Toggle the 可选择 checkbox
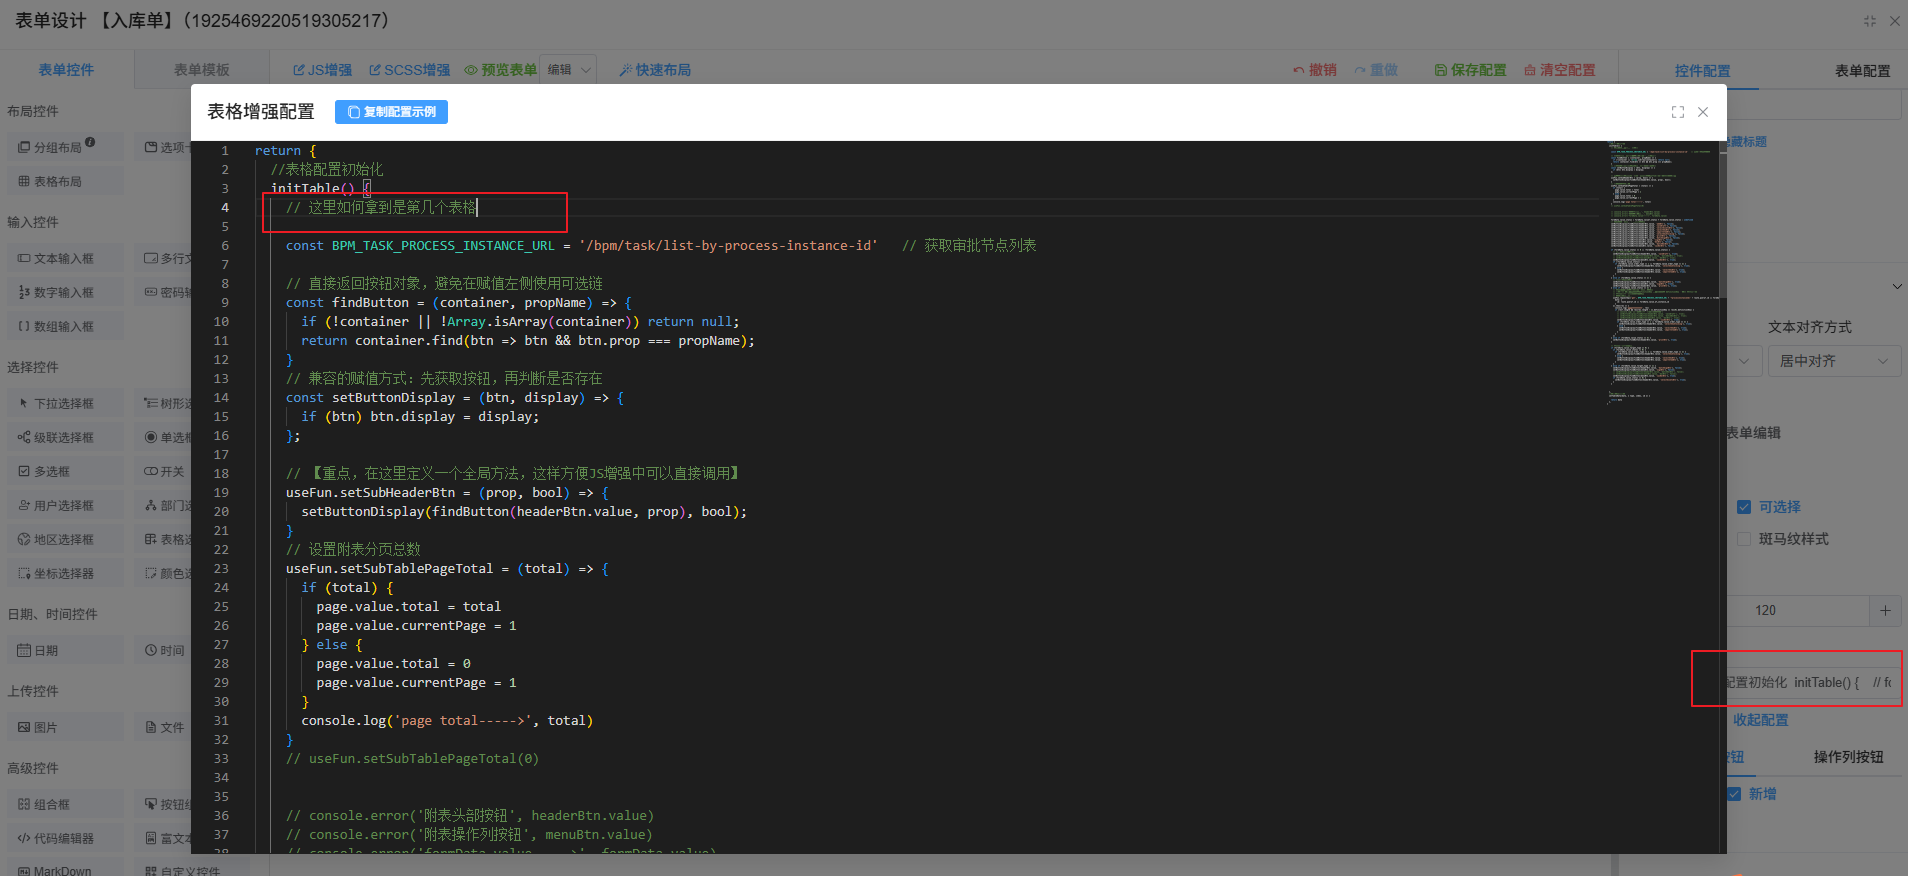The image size is (1908, 876). pyautogui.click(x=1744, y=507)
